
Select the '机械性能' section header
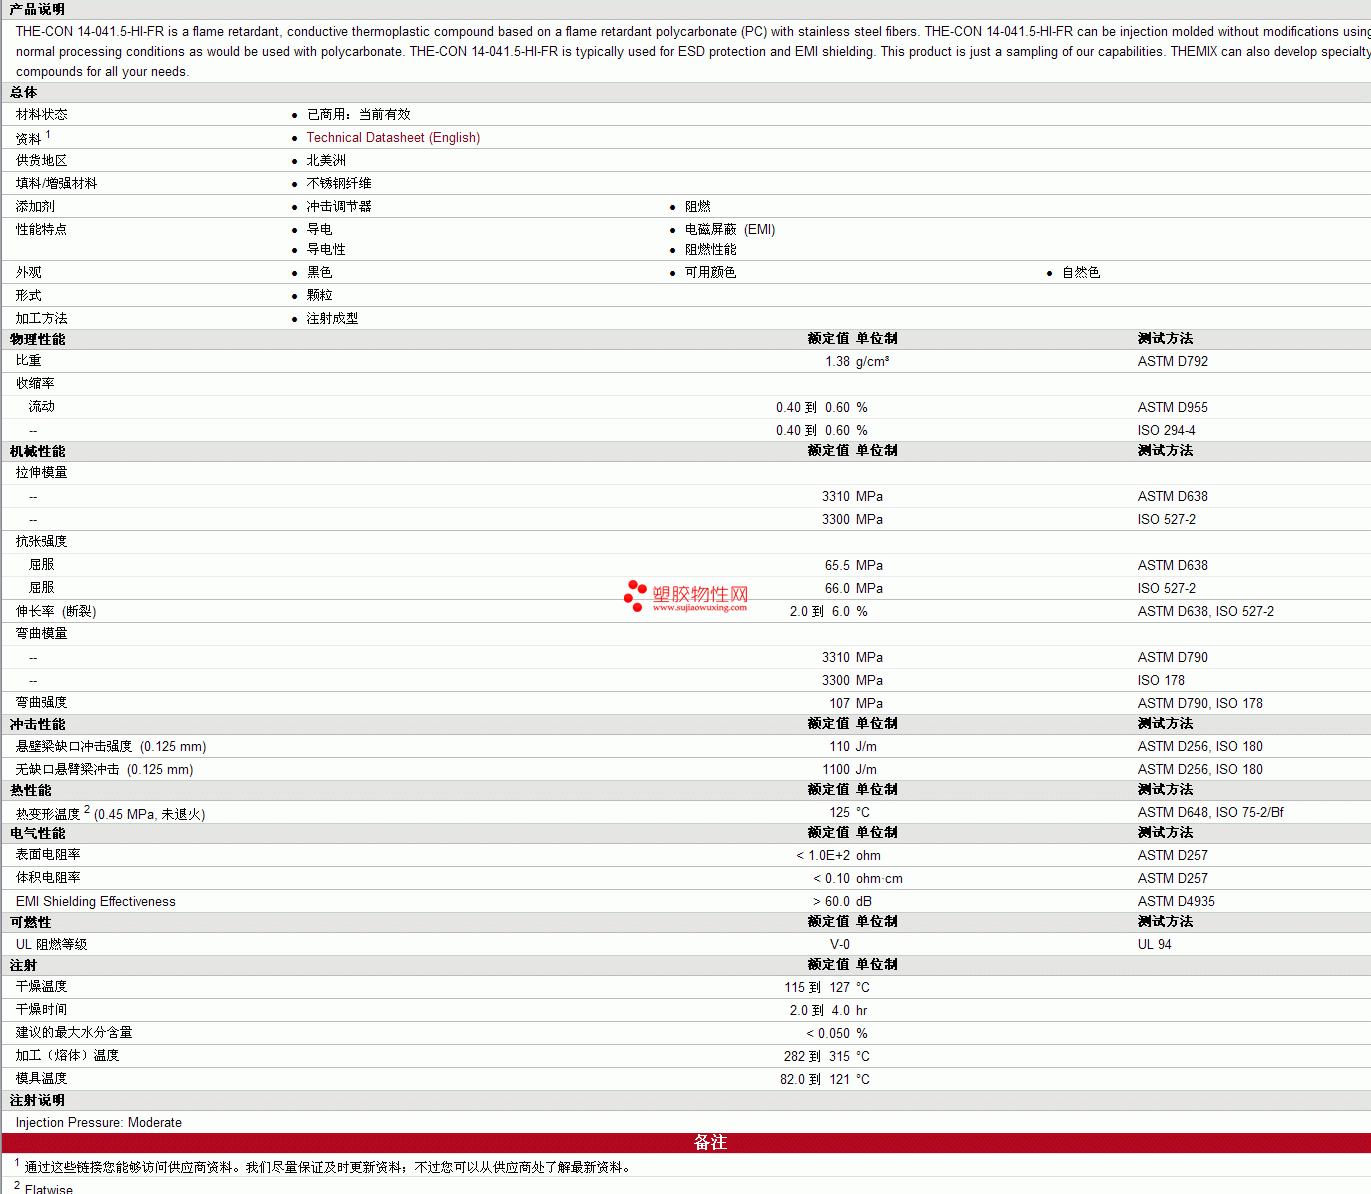click(38, 452)
